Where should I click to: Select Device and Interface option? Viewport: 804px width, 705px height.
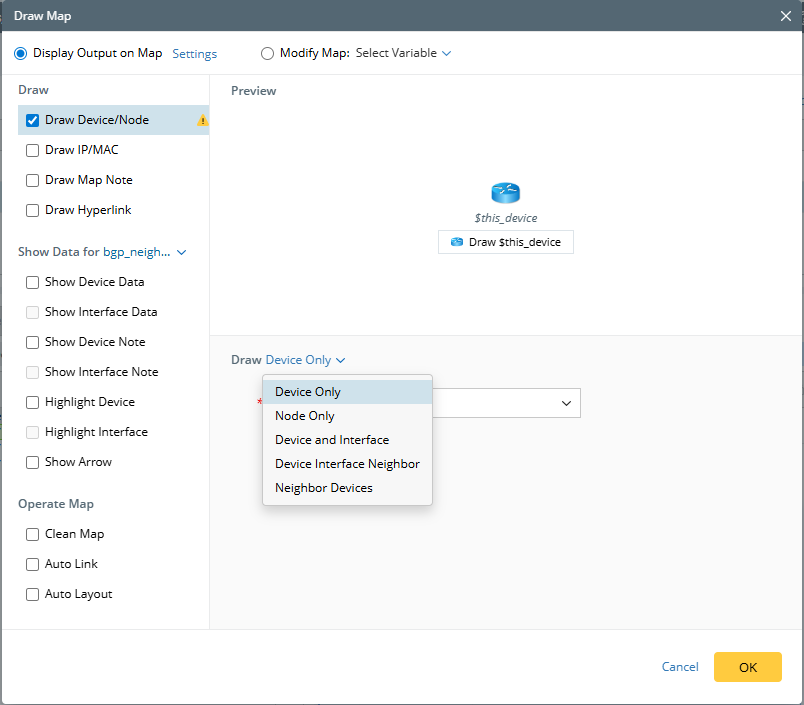coord(332,440)
